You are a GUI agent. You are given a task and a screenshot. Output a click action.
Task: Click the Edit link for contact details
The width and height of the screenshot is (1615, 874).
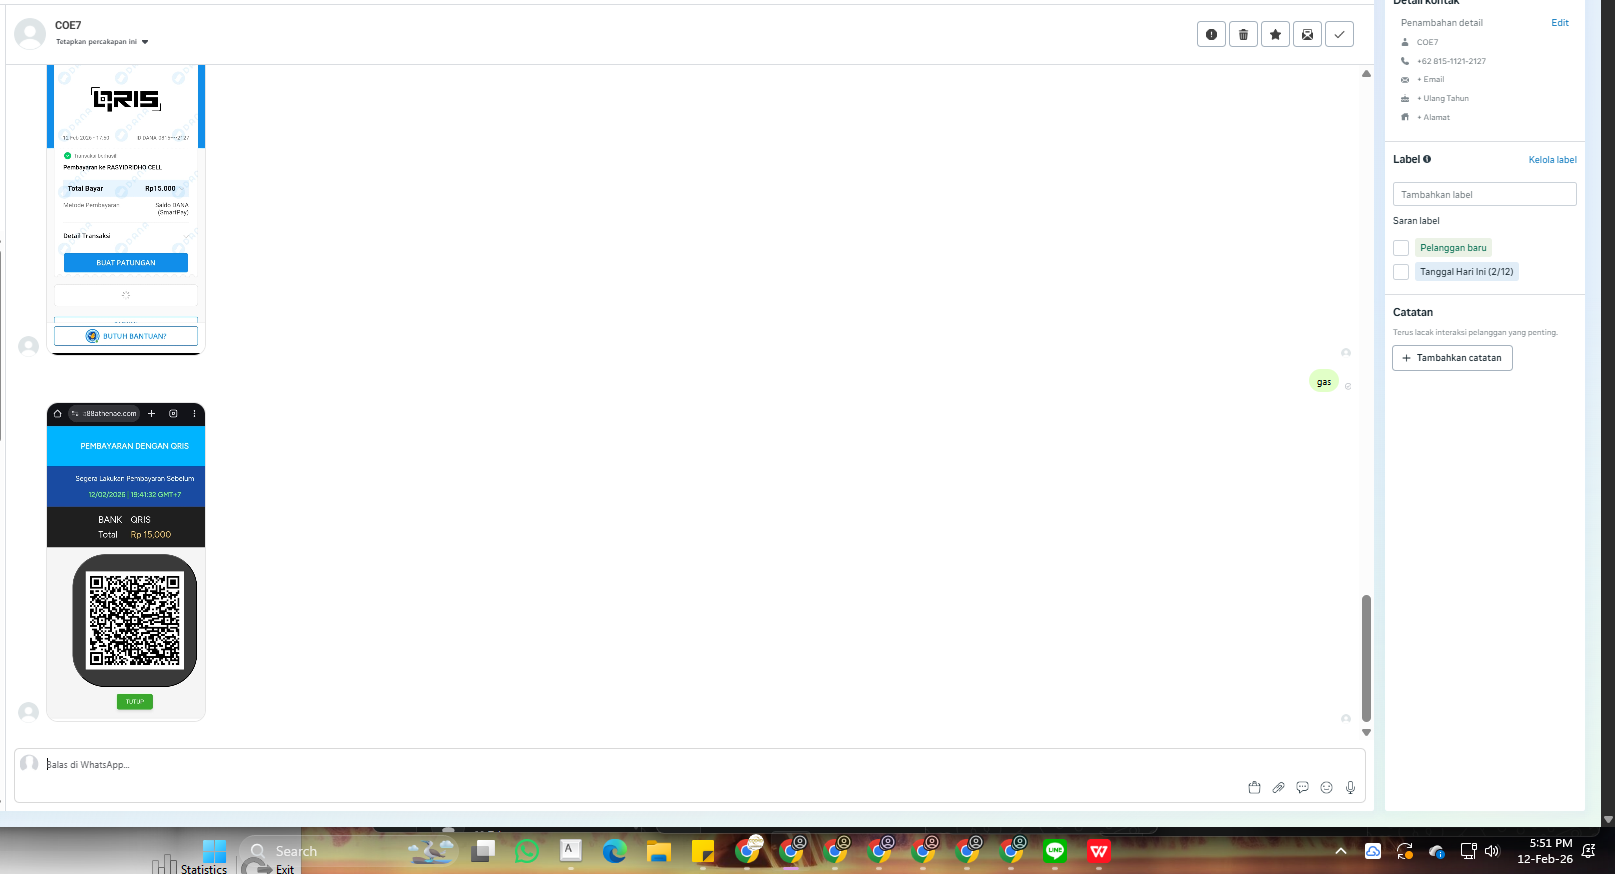click(1560, 23)
